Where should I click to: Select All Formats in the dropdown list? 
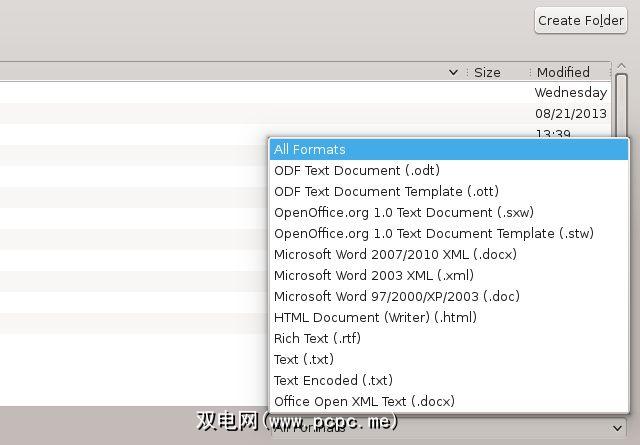[x=449, y=149]
